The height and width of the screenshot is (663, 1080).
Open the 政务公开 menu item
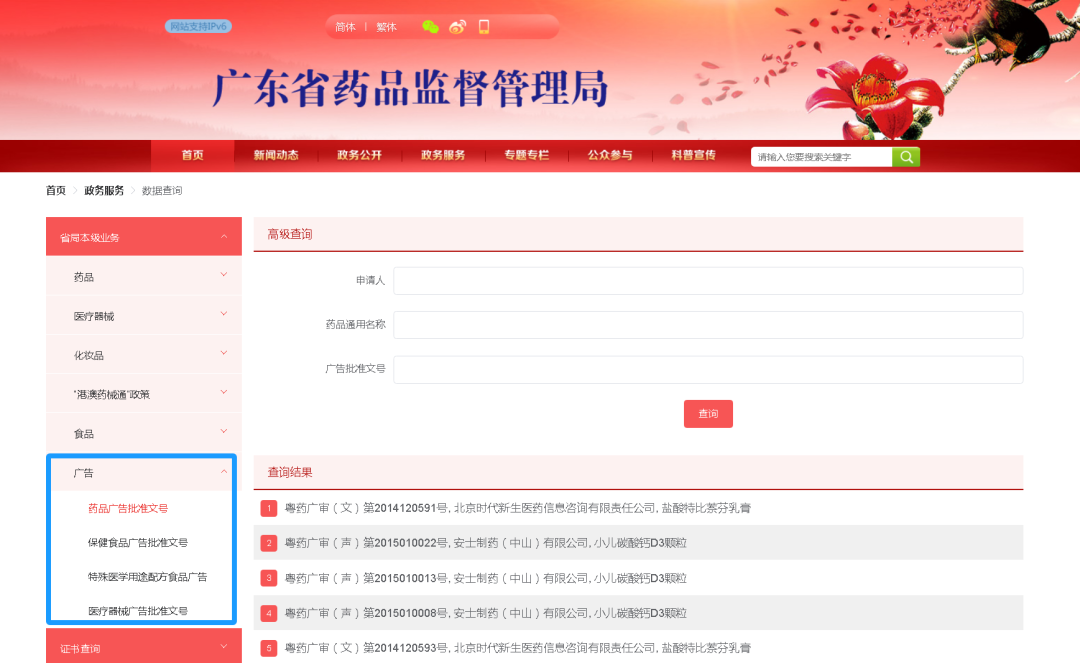coord(359,156)
